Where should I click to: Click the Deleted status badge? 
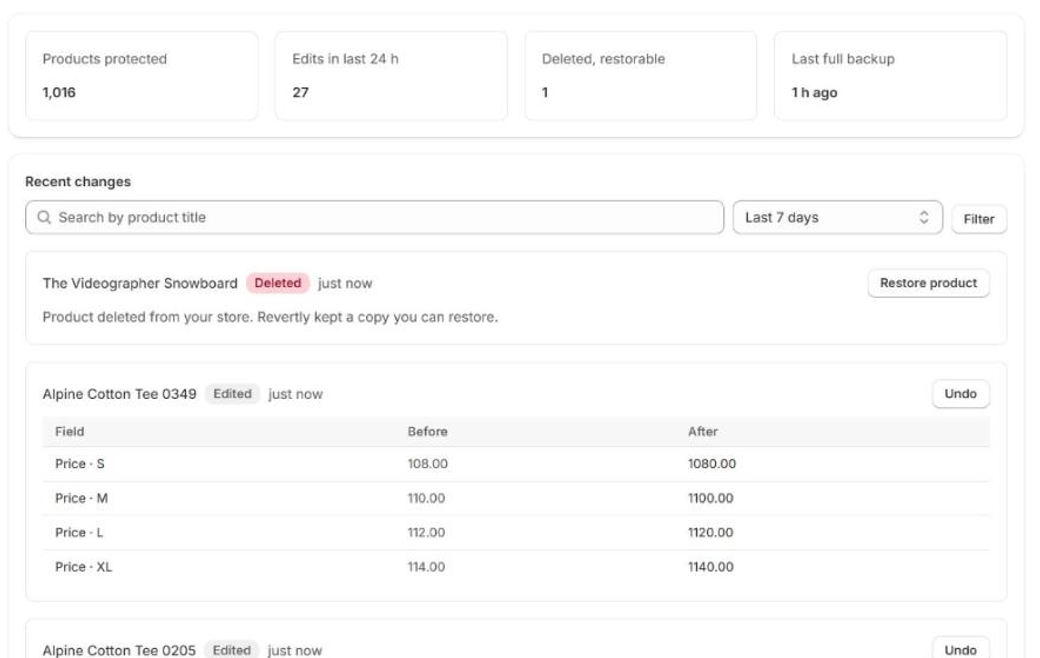point(278,283)
